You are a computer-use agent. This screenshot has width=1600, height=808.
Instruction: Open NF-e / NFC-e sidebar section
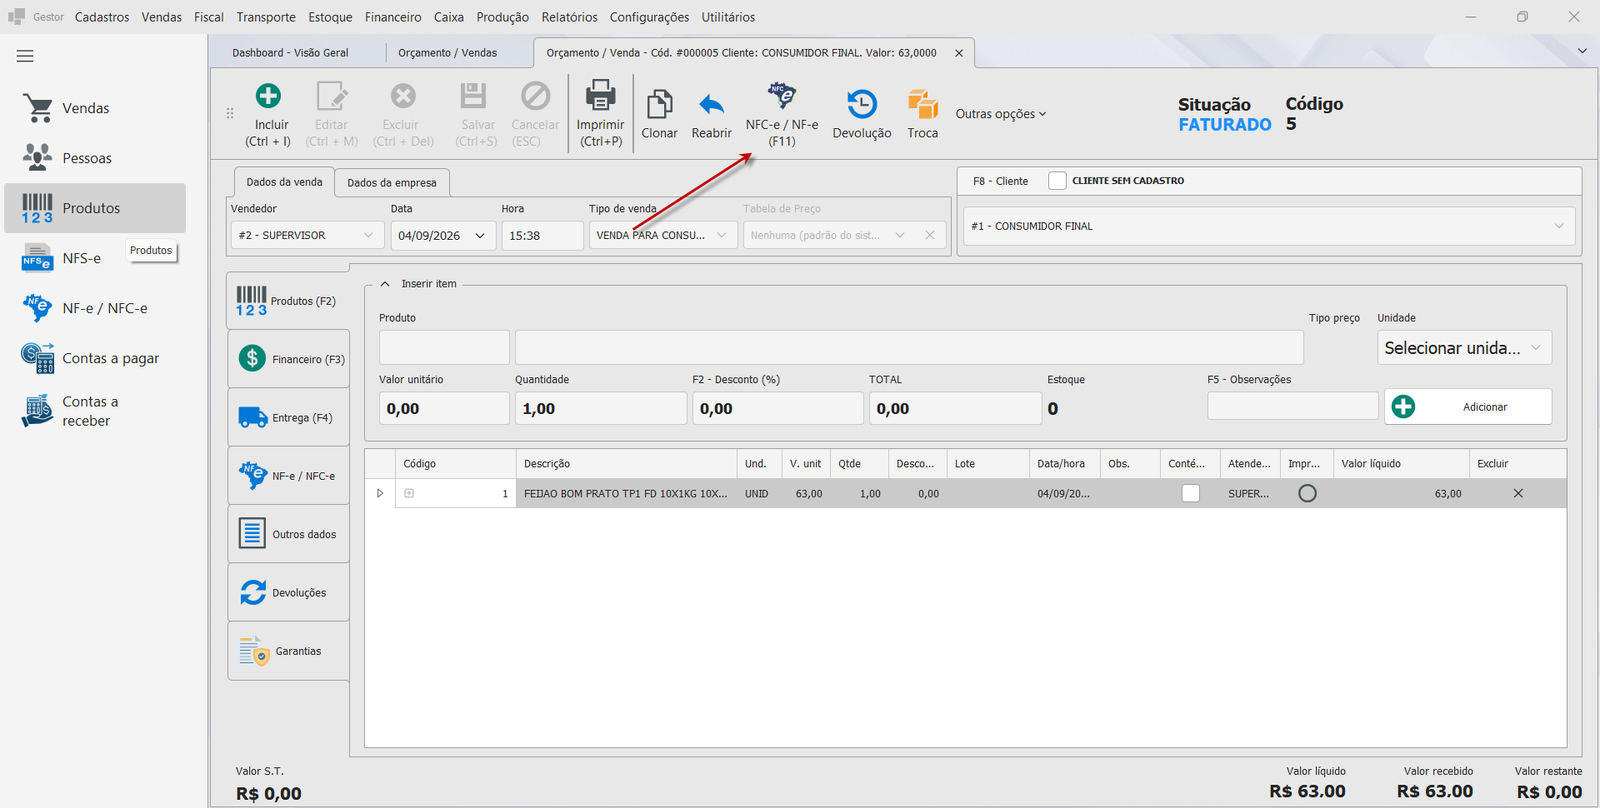click(95, 308)
